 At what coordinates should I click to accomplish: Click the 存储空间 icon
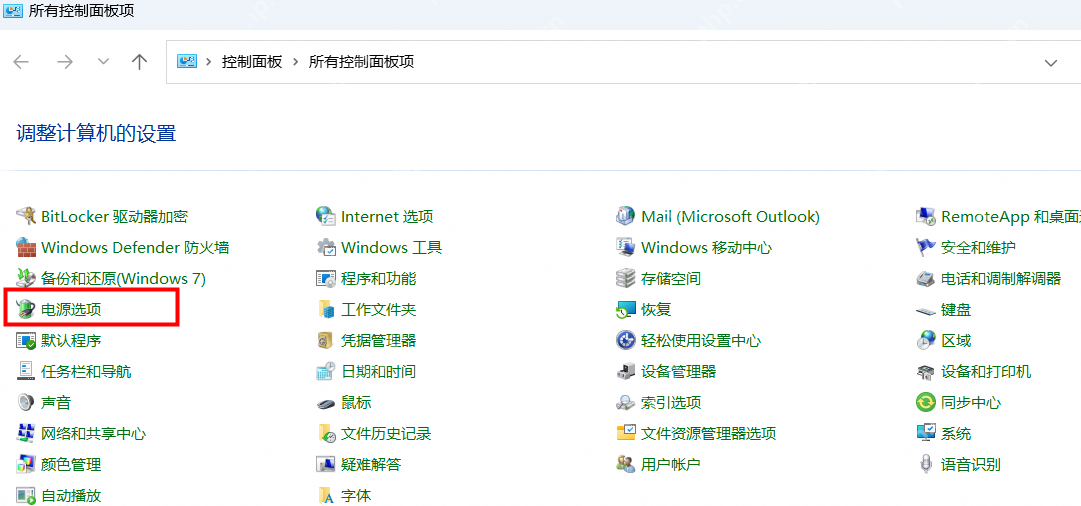625,279
